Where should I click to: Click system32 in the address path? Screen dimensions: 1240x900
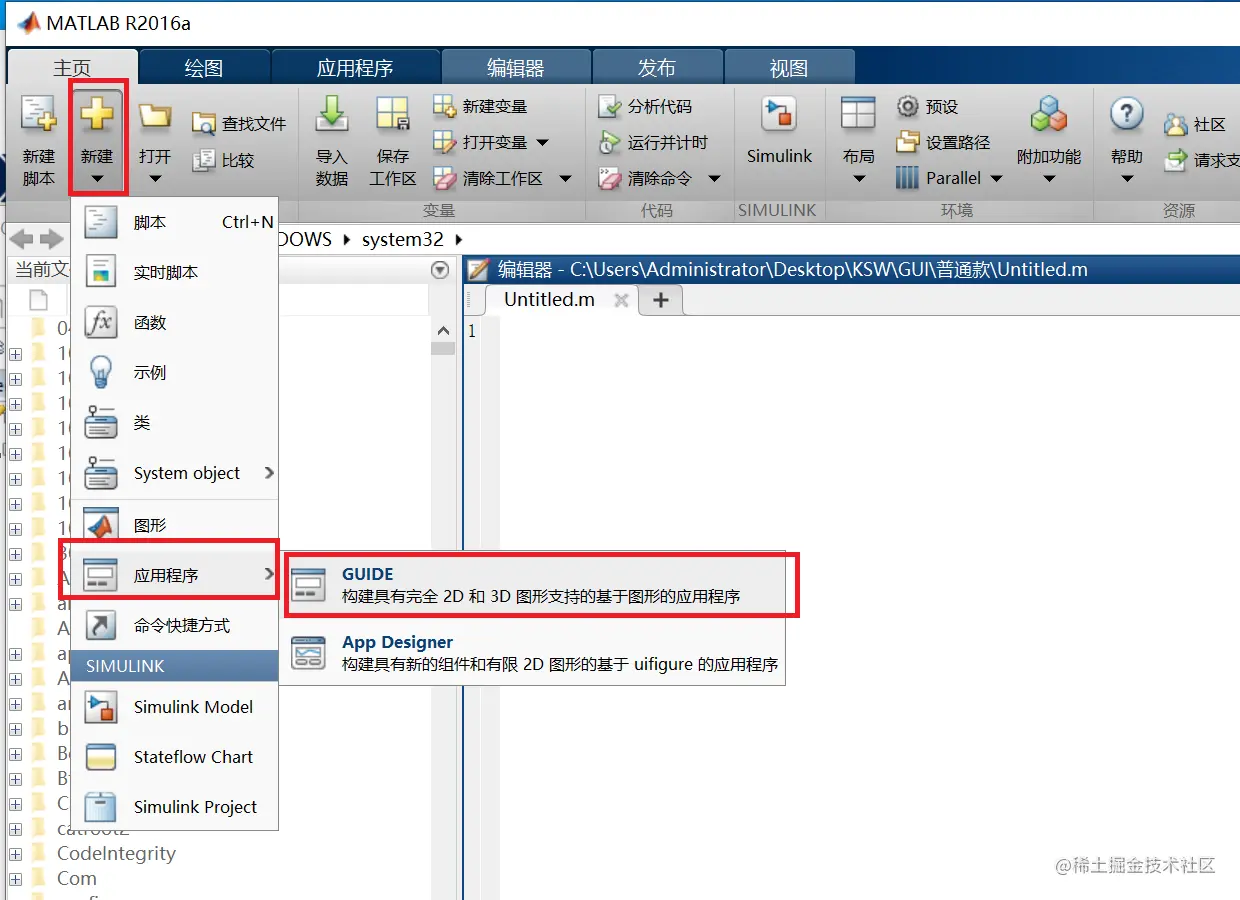click(402, 239)
